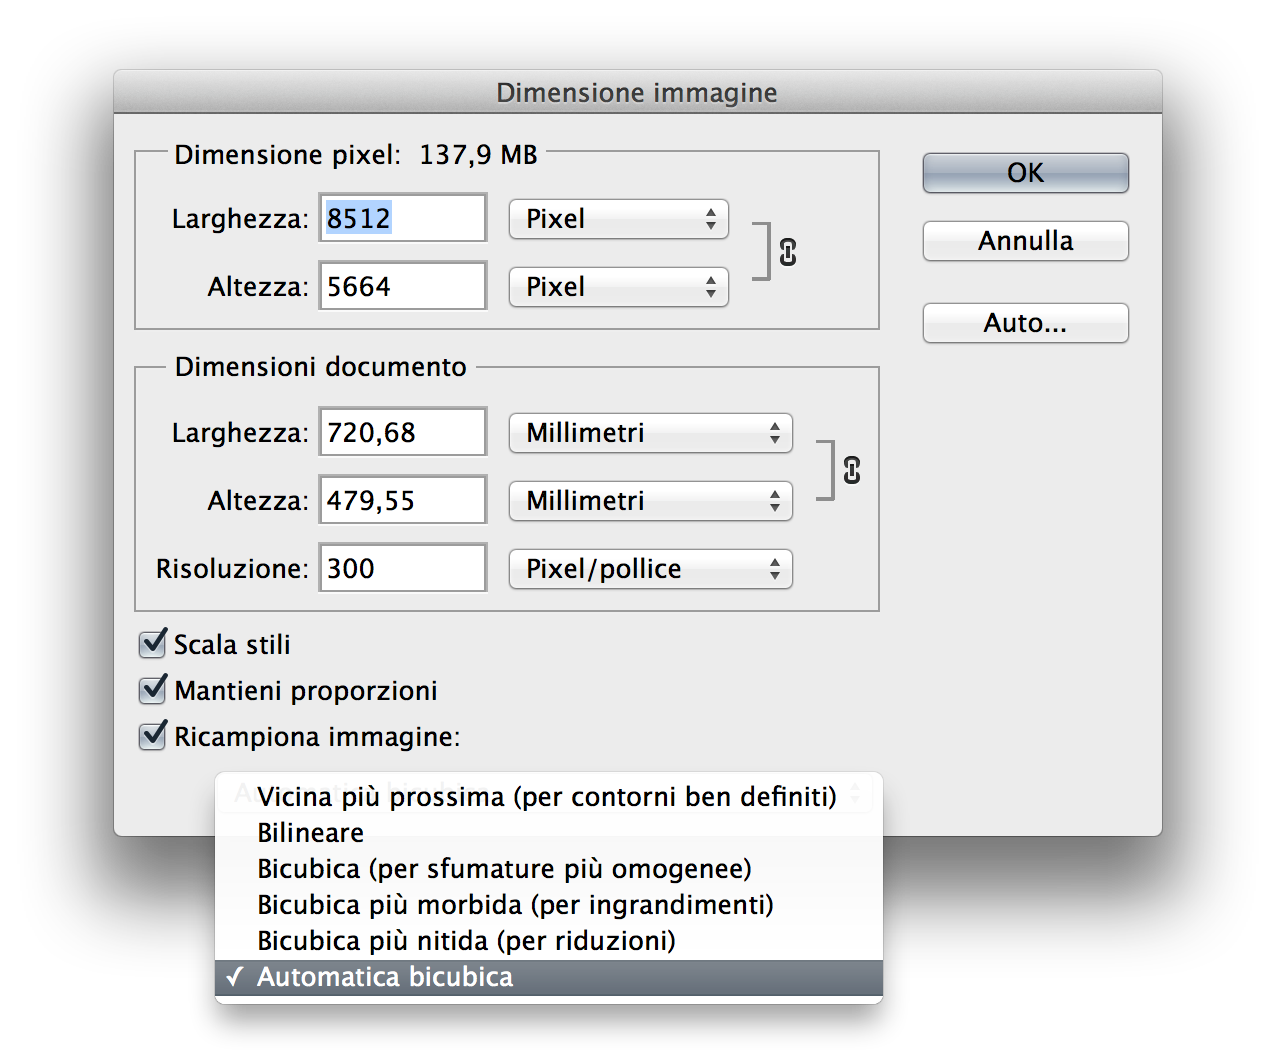1276x1051 pixels.
Task: Open the Pixel unit dropdown for Larghezza
Action: point(618,219)
